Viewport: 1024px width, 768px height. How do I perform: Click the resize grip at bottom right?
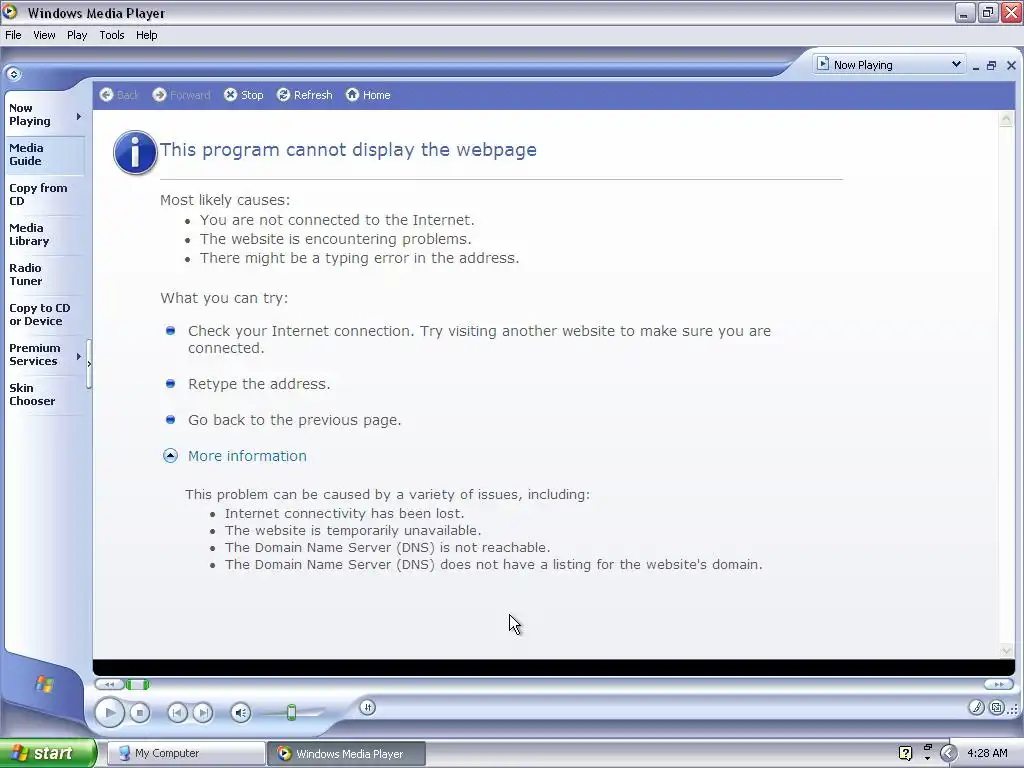pyautogui.click(x=1013, y=709)
